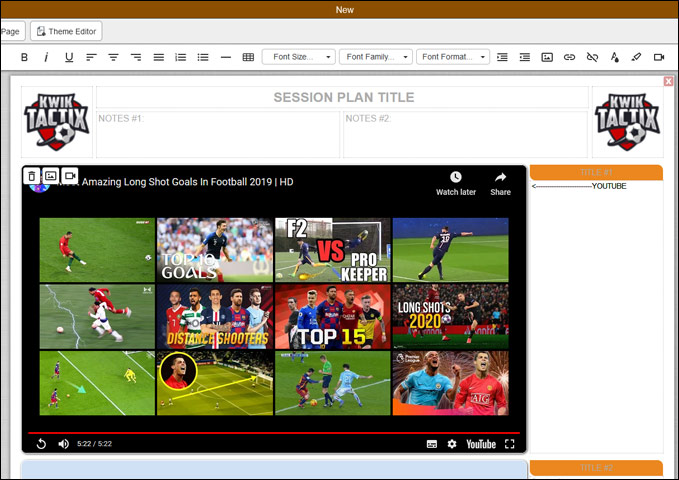Click the Session Plan Title field

click(343, 98)
